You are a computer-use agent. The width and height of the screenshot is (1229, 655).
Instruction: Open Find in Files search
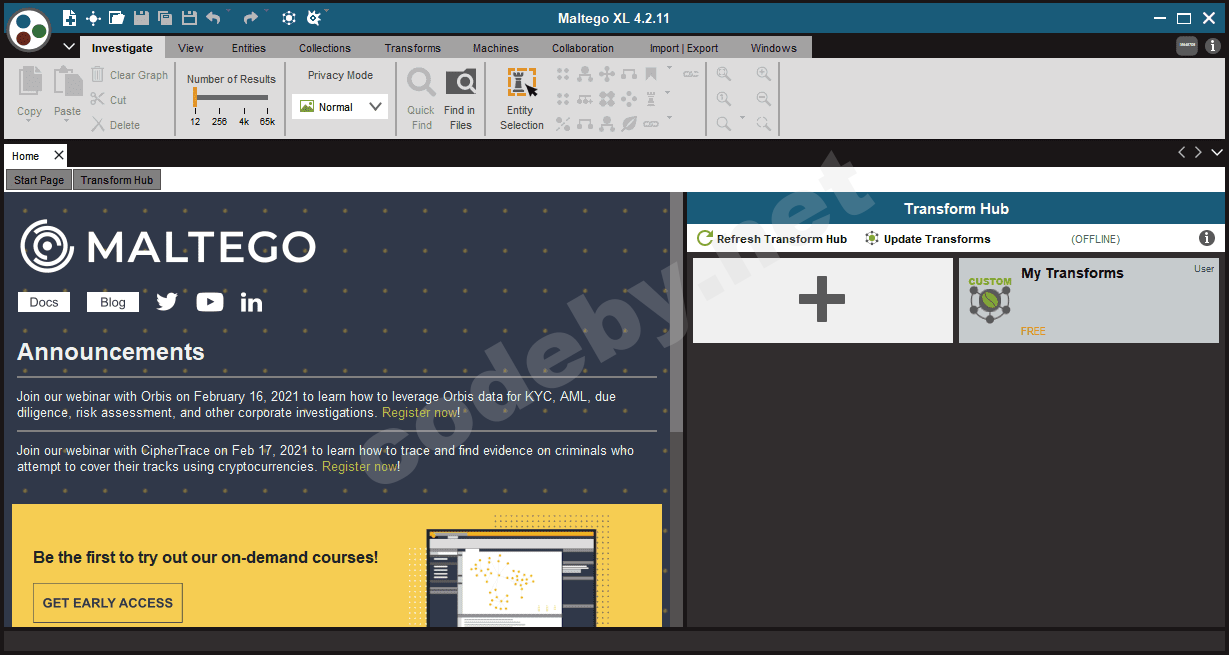tap(460, 98)
